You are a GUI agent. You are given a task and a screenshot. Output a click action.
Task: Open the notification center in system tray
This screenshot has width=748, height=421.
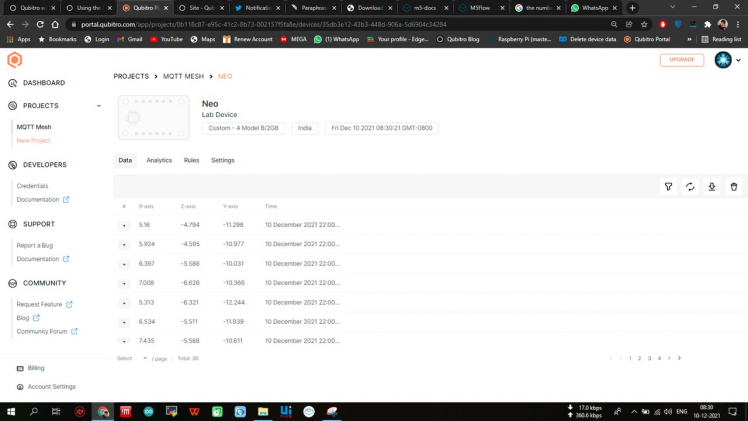coord(732,411)
